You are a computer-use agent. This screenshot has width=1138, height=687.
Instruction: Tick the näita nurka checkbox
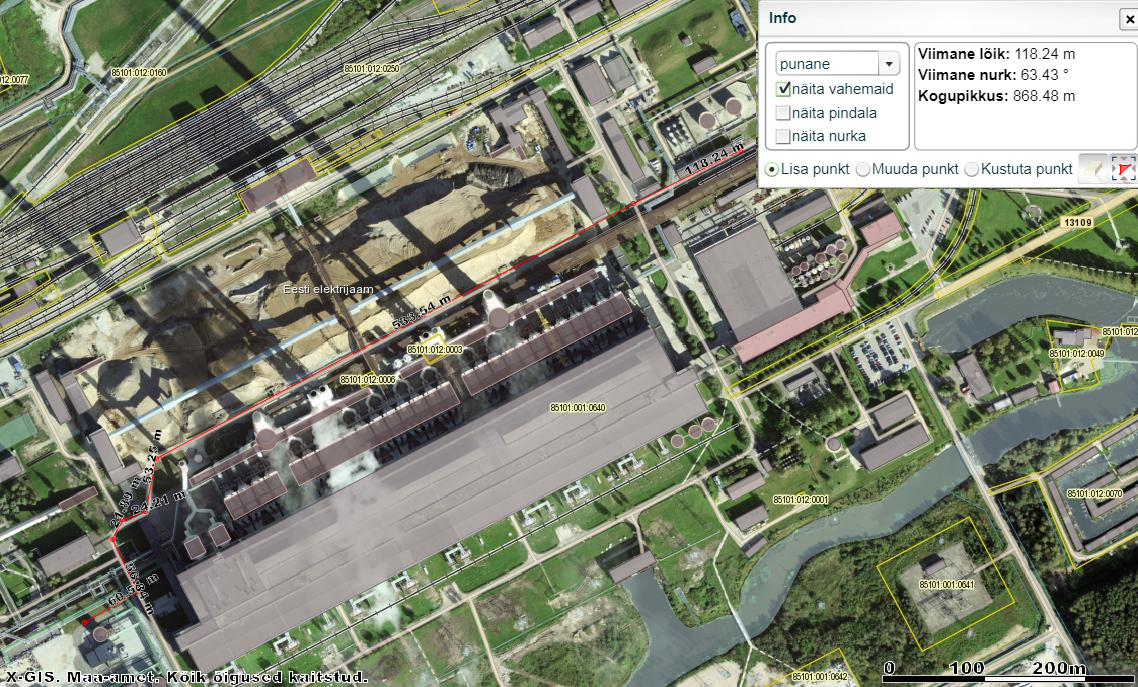coord(784,136)
